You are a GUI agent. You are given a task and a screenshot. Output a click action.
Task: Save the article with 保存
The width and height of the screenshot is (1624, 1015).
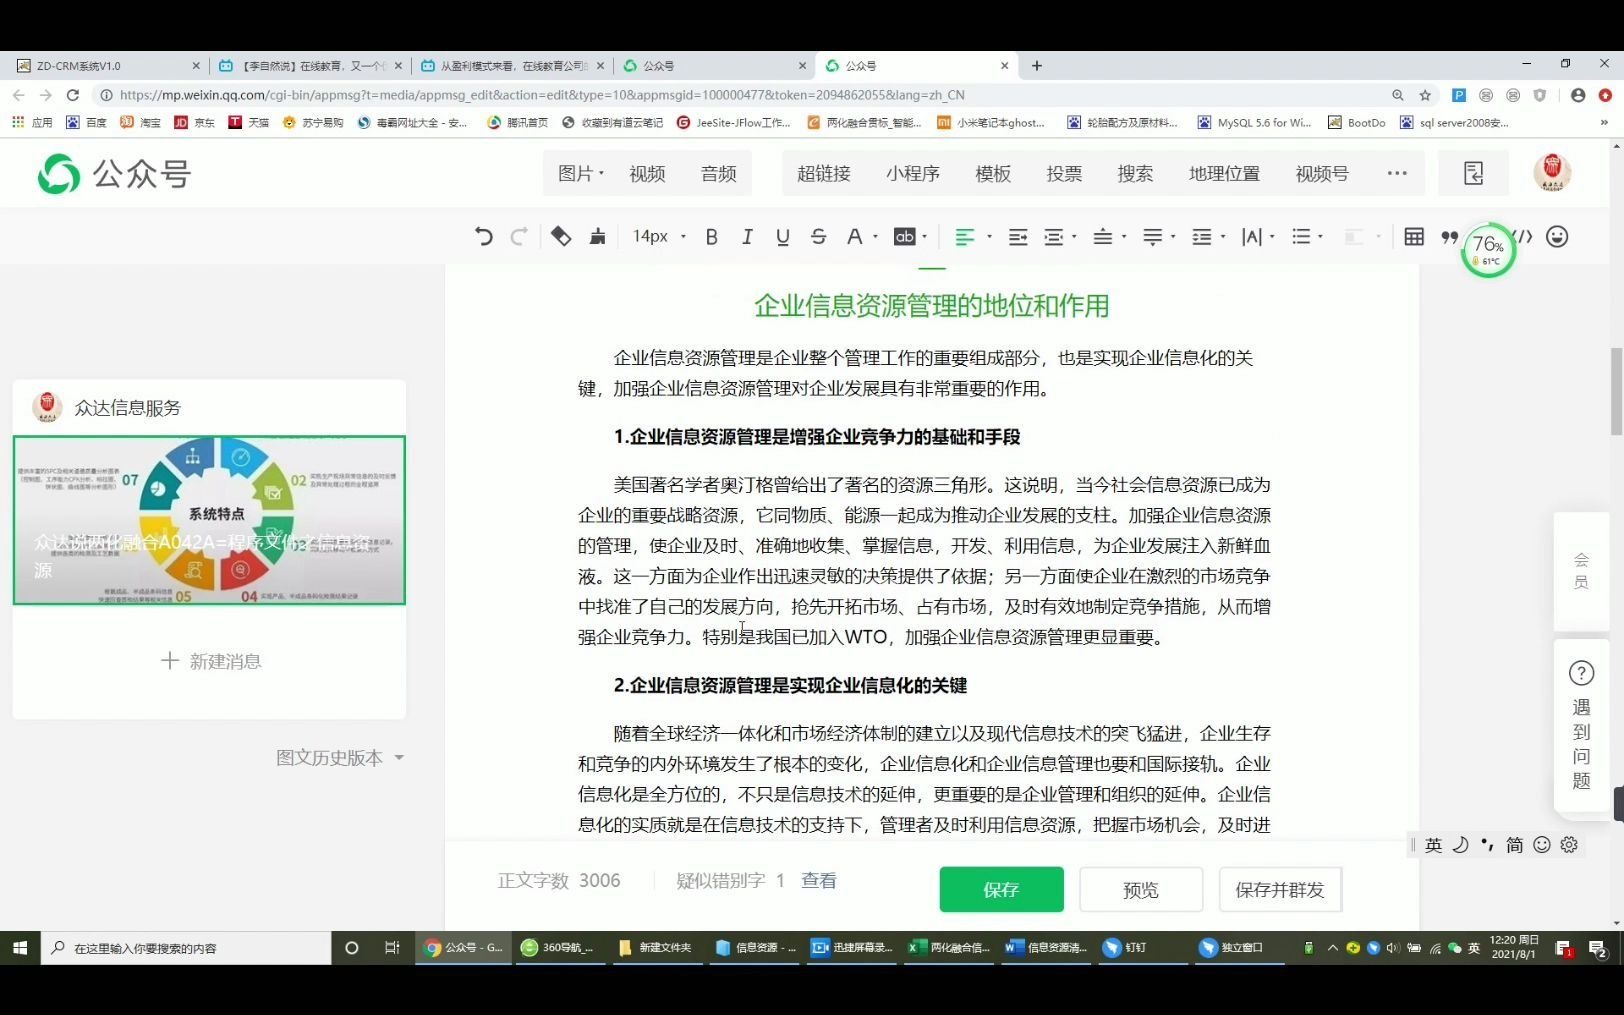coord(1001,889)
